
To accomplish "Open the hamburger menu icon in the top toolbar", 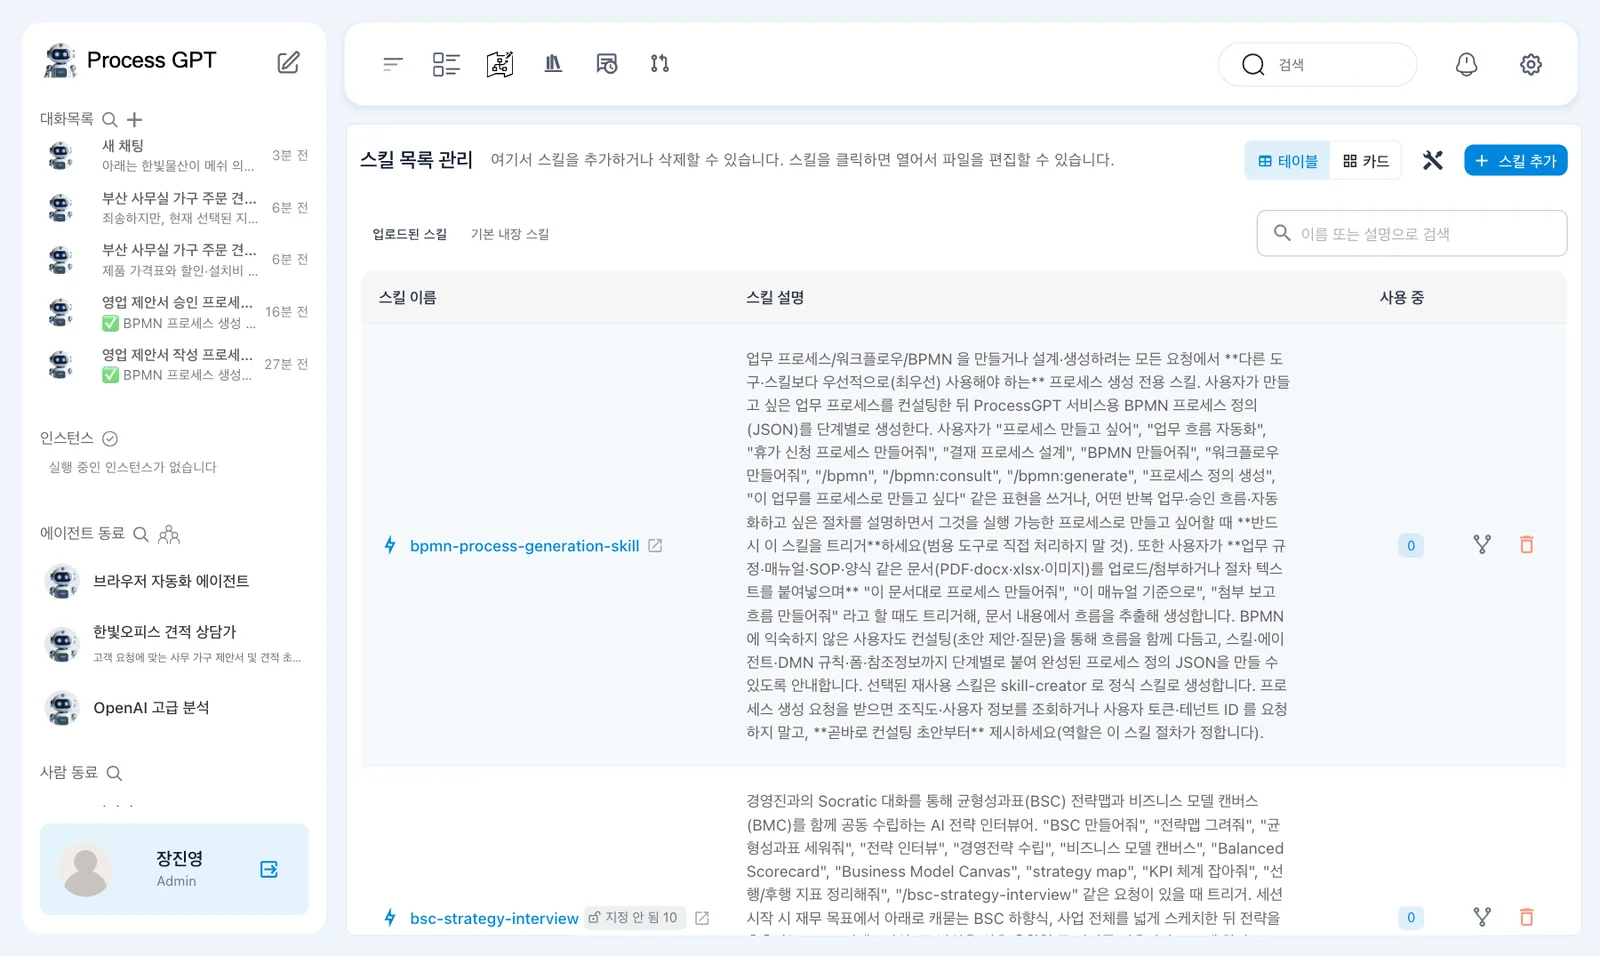I will tap(393, 64).
